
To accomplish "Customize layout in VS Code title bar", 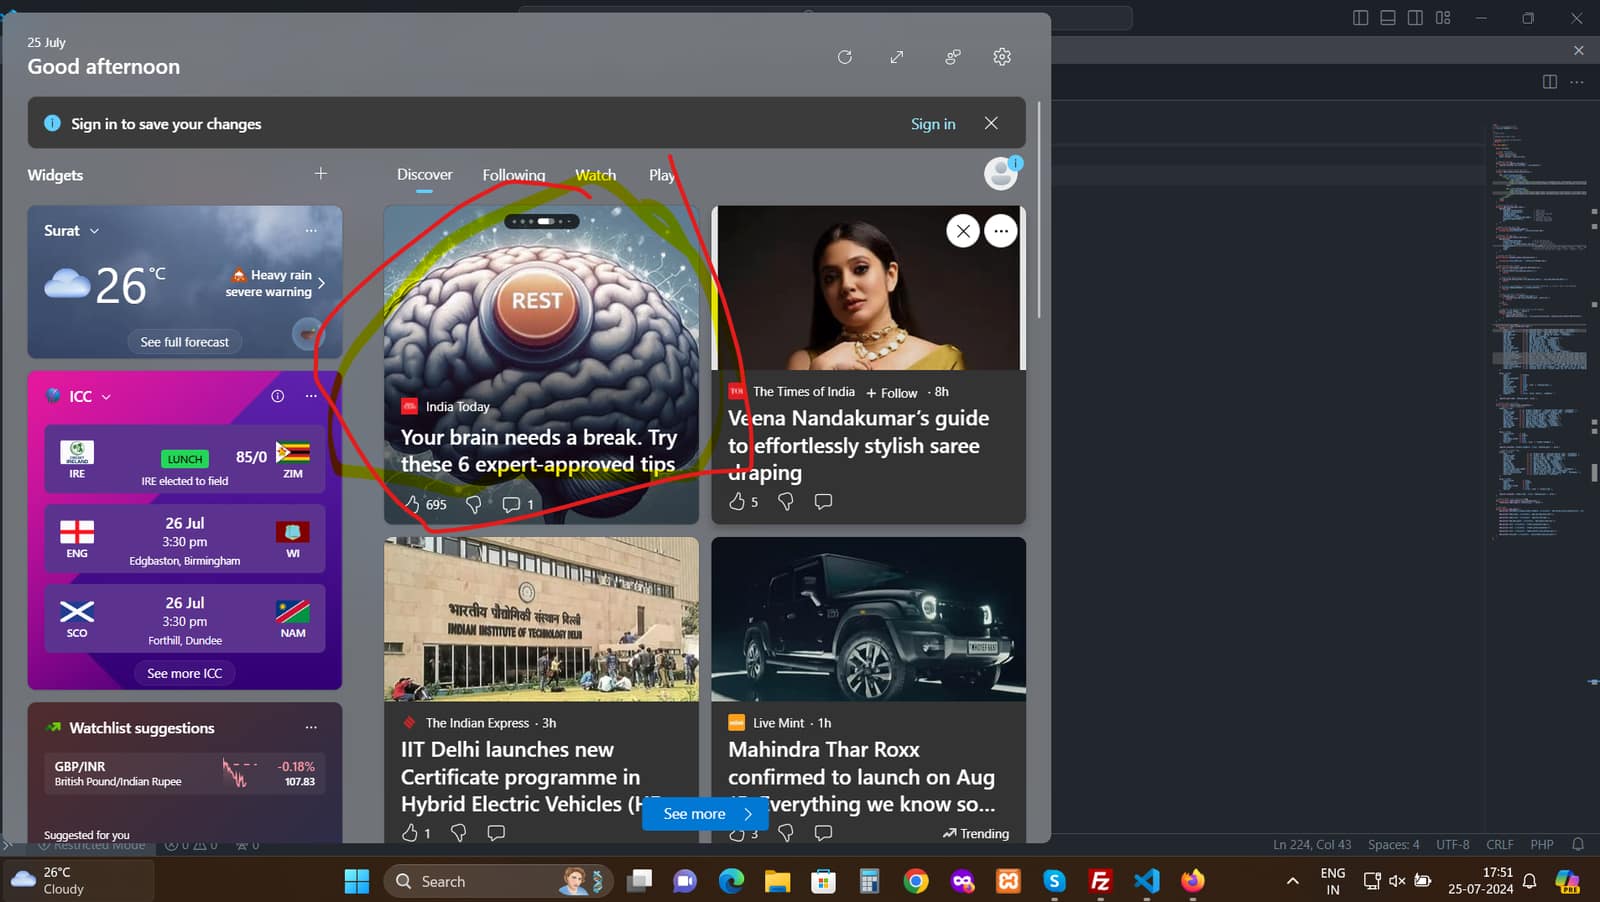I will pos(1443,18).
